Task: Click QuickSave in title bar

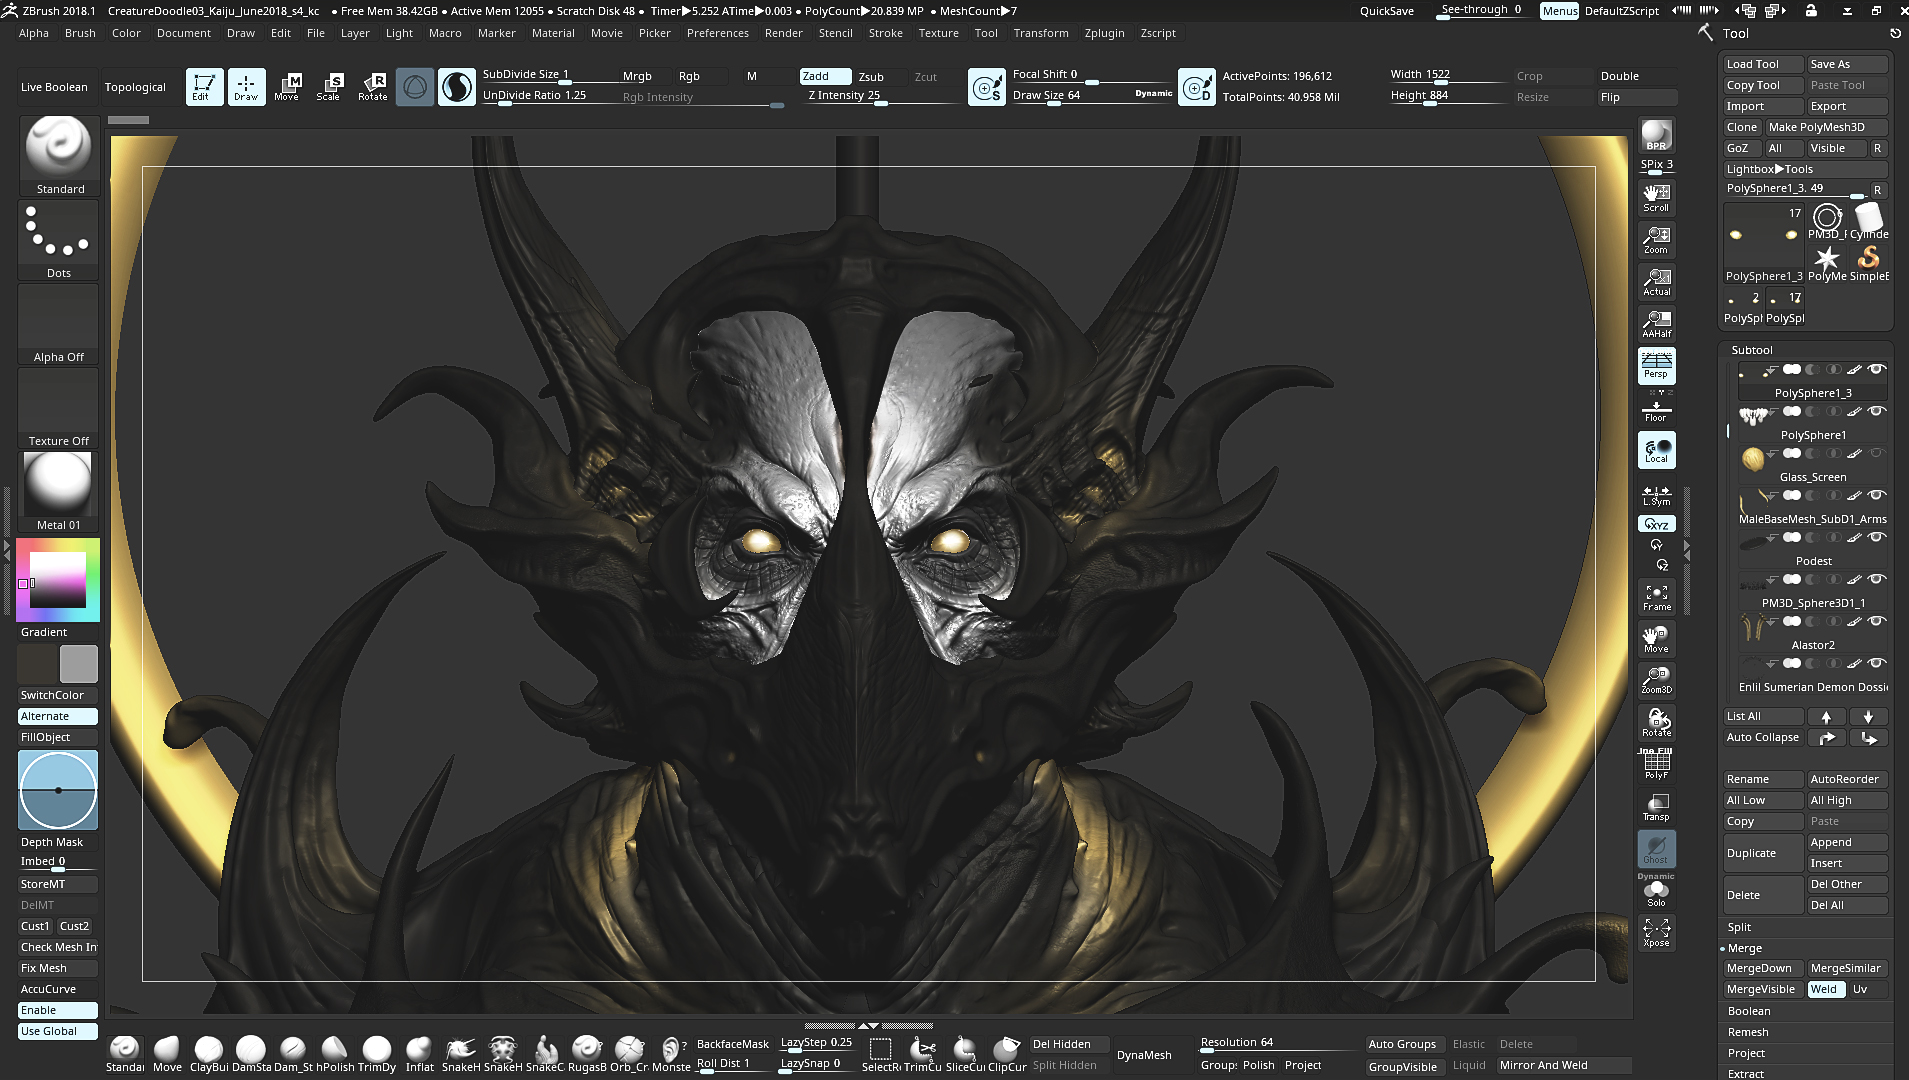Action: pos(1386,11)
